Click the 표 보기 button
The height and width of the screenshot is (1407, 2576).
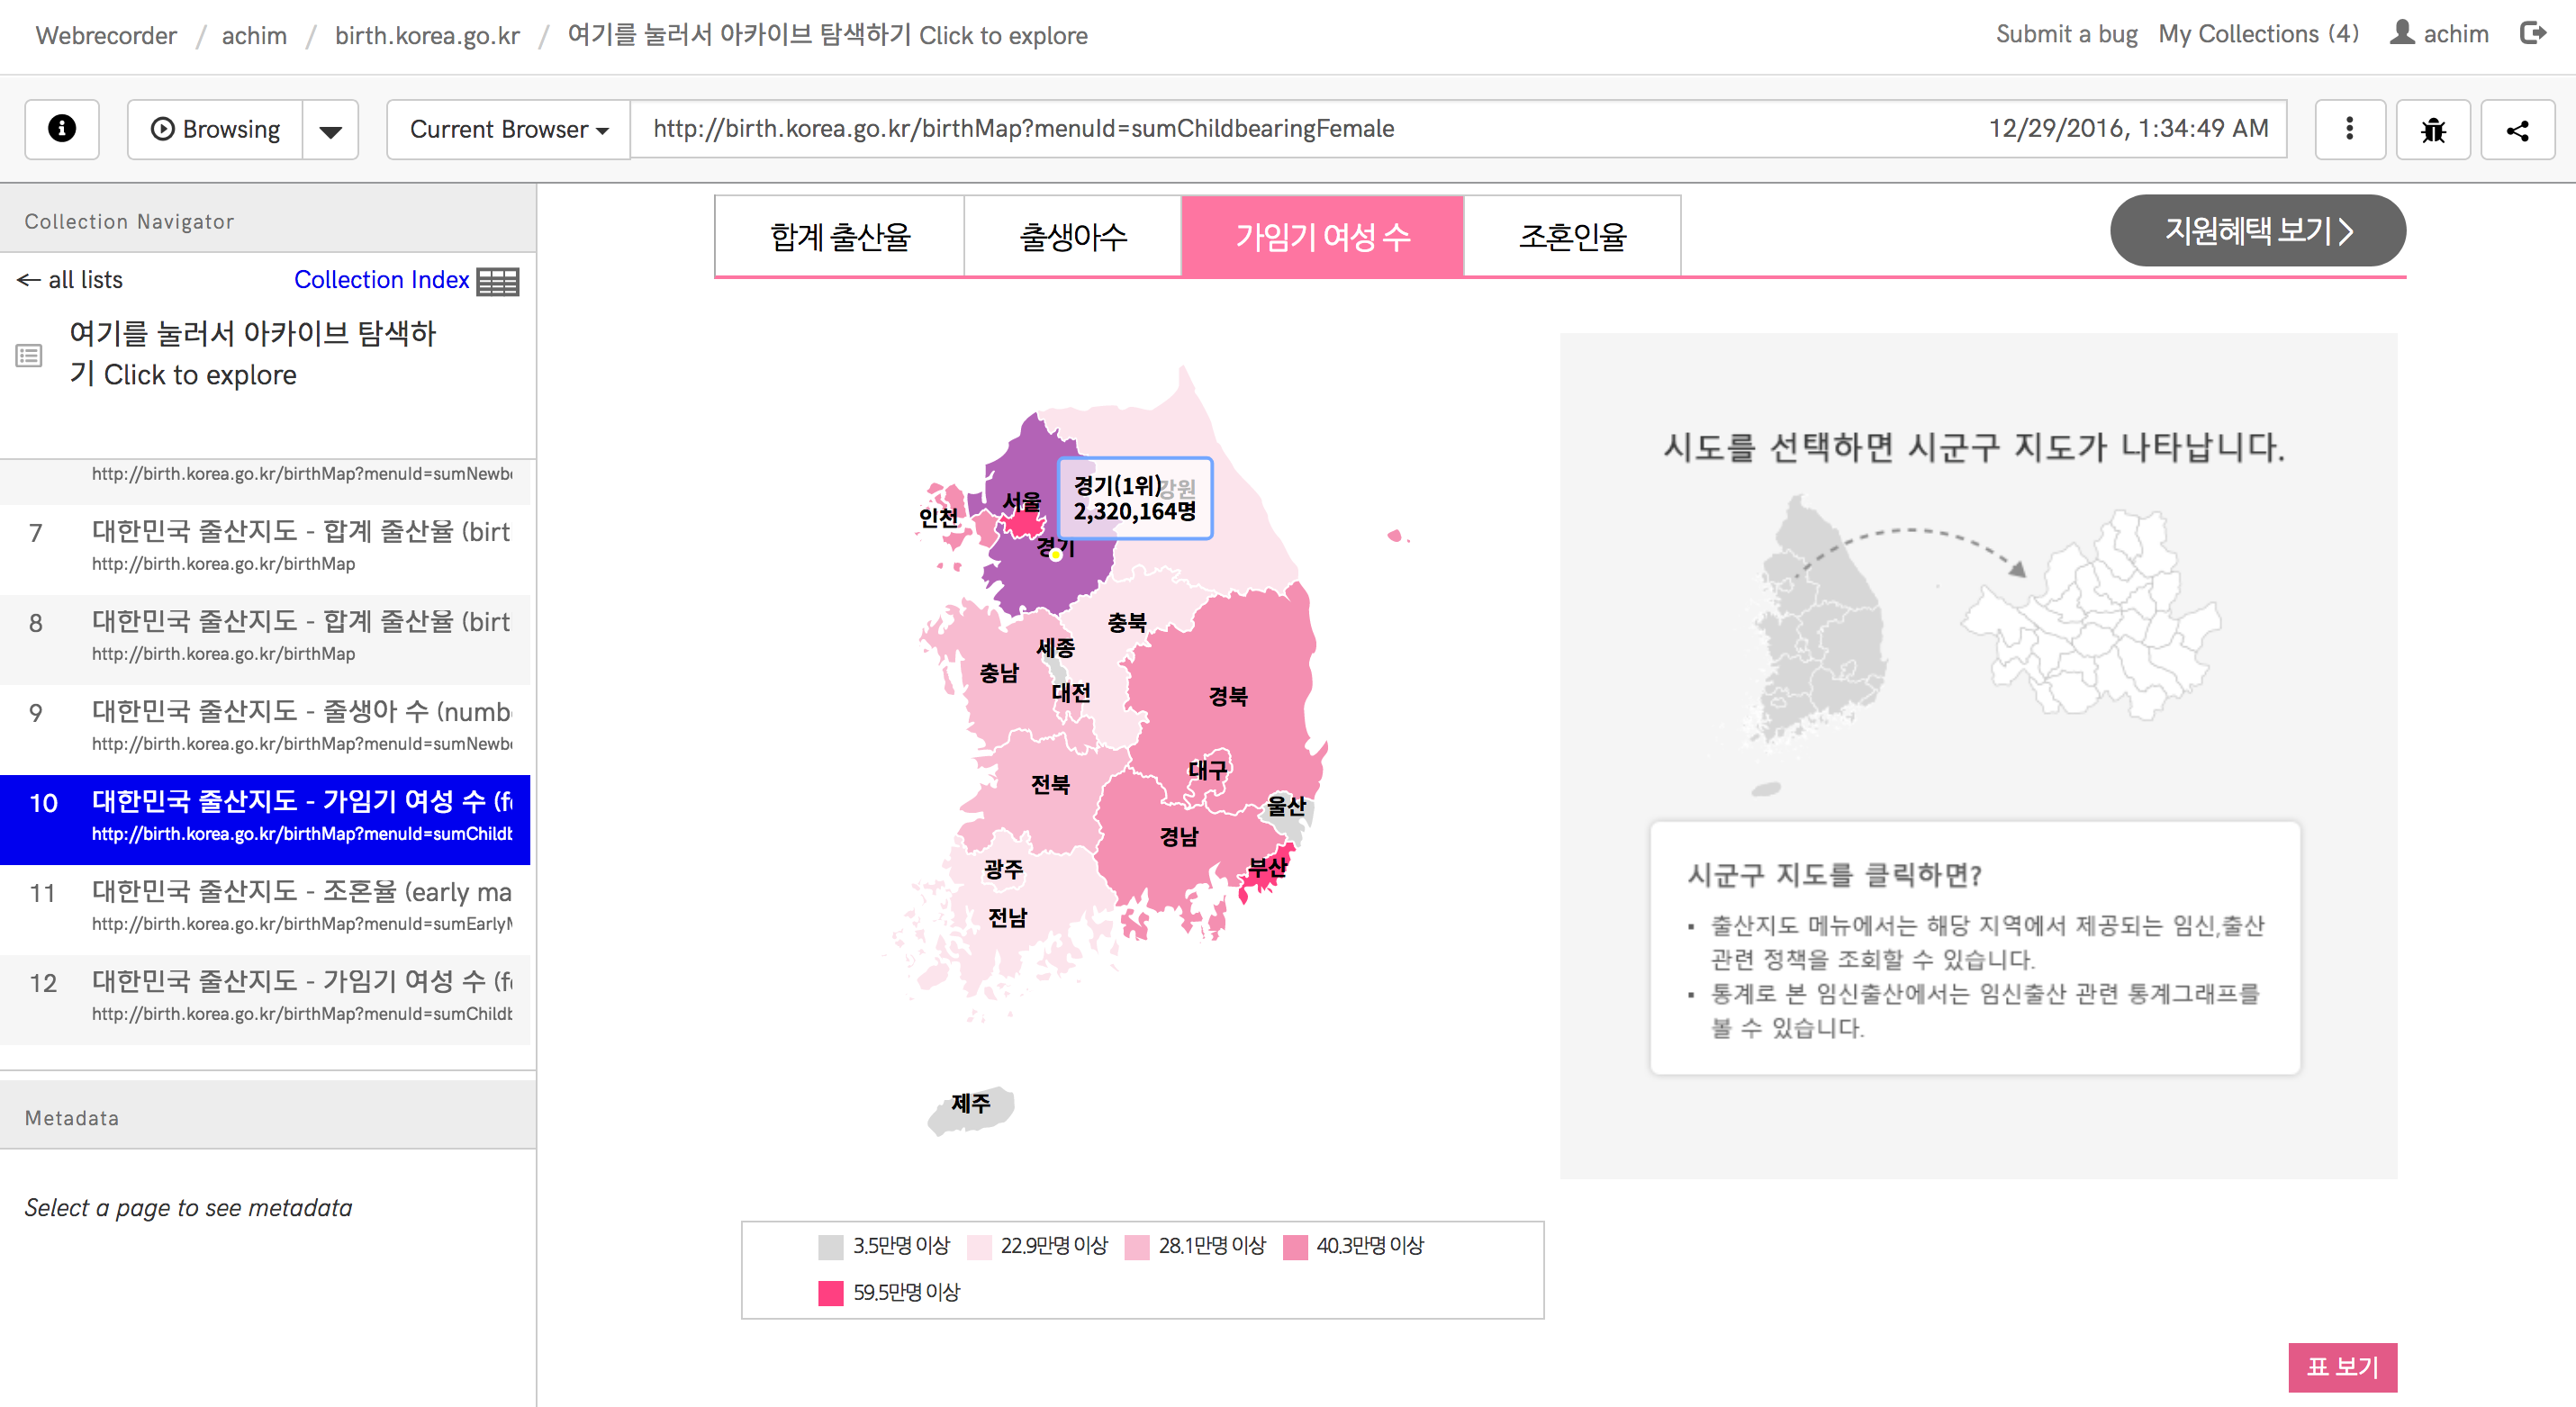[2342, 1366]
